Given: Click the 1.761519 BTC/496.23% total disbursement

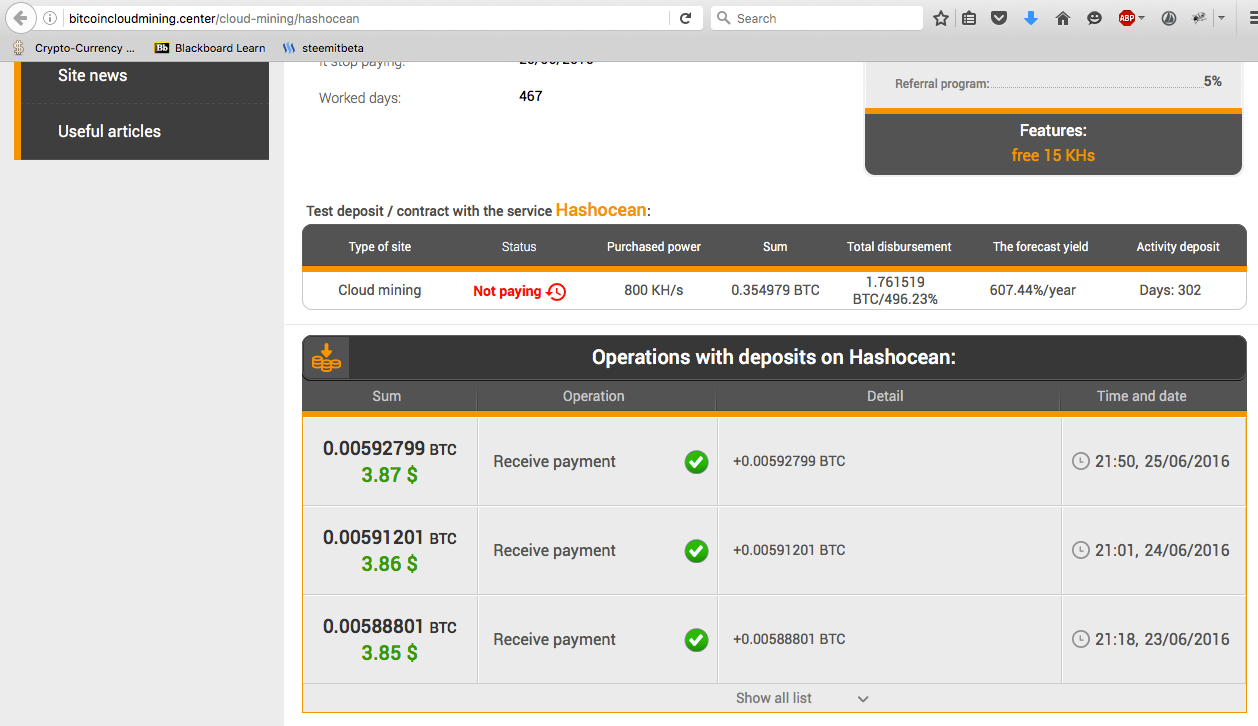Looking at the screenshot, I should pyautogui.click(x=895, y=290).
